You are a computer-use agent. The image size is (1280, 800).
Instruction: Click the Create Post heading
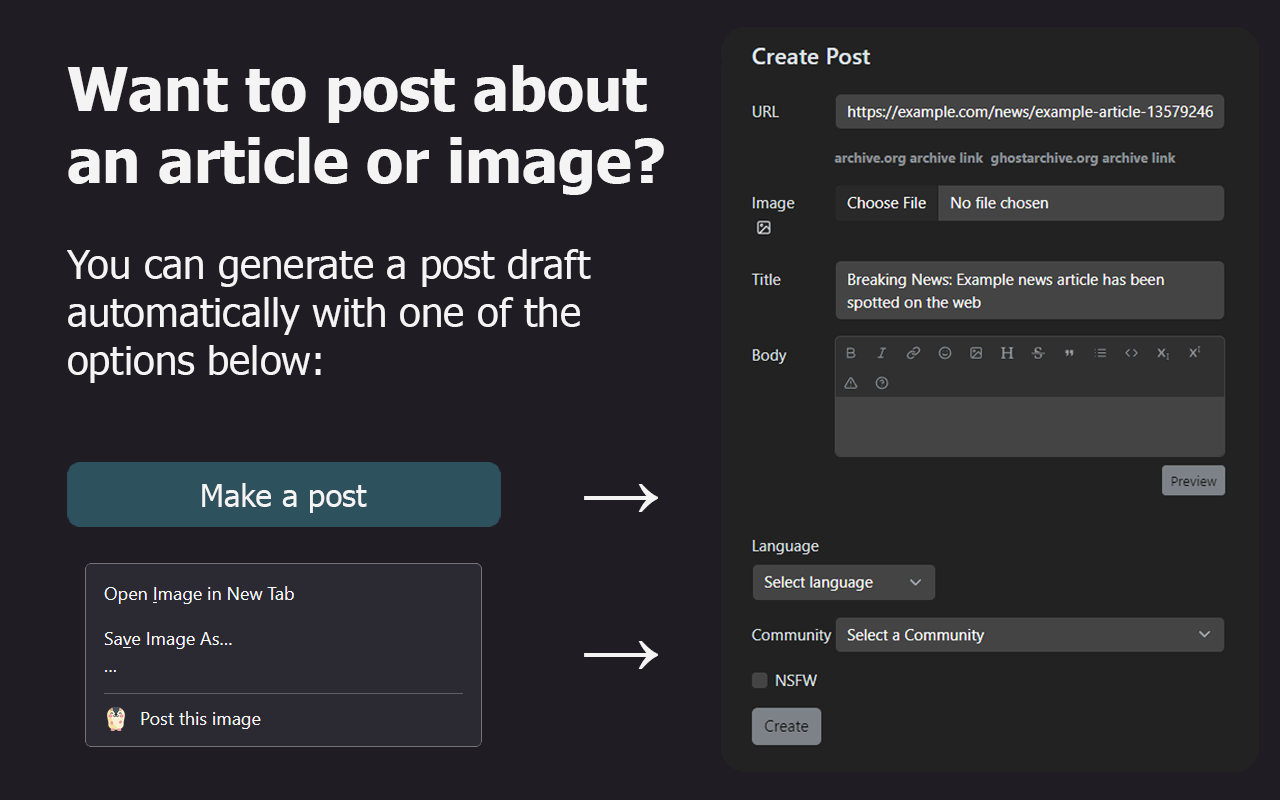pos(811,57)
